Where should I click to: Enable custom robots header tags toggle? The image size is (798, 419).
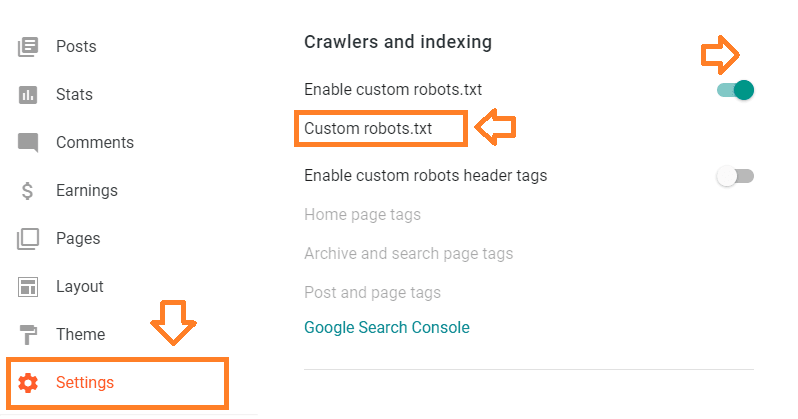(x=735, y=176)
